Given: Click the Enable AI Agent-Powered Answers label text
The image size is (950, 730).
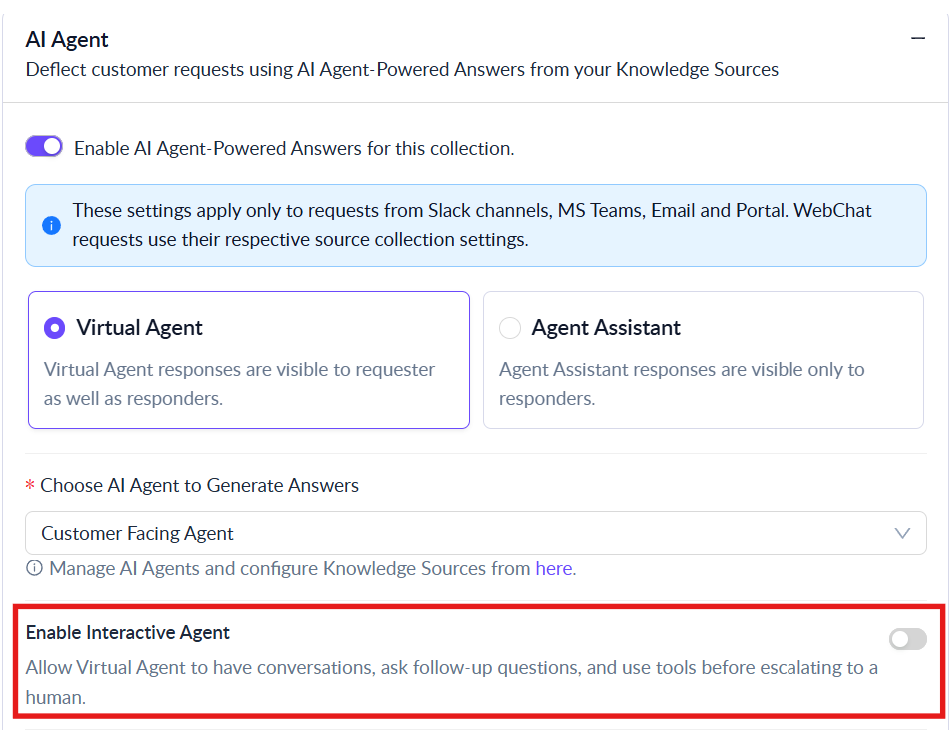Looking at the screenshot, I should (294, 148).
